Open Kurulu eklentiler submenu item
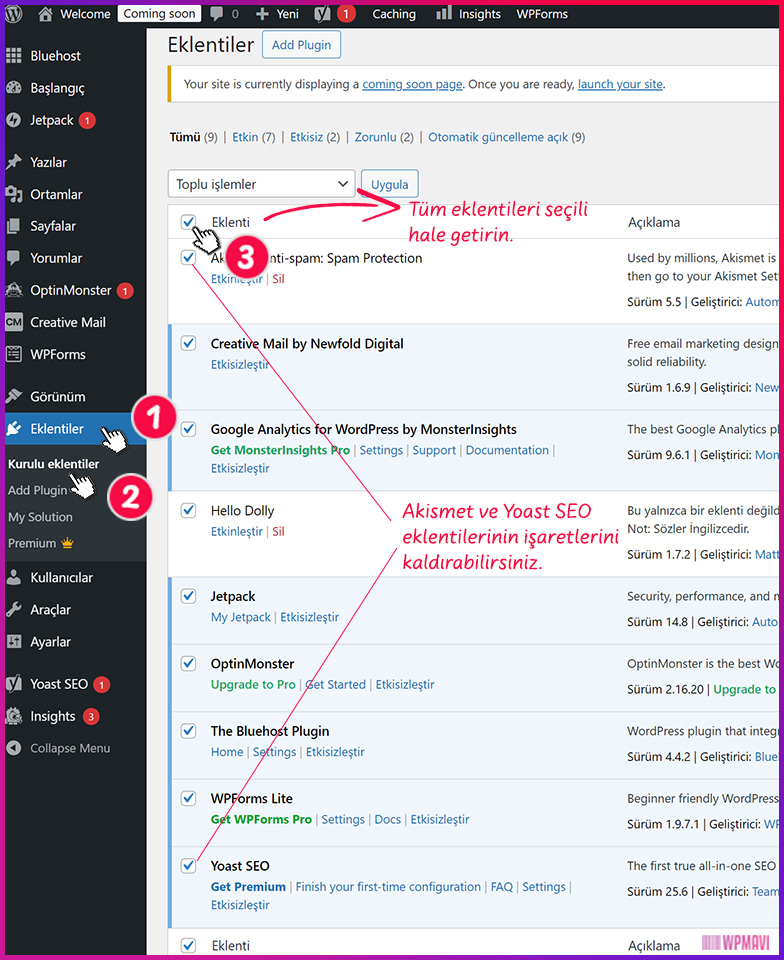 [x=53, y=464]
